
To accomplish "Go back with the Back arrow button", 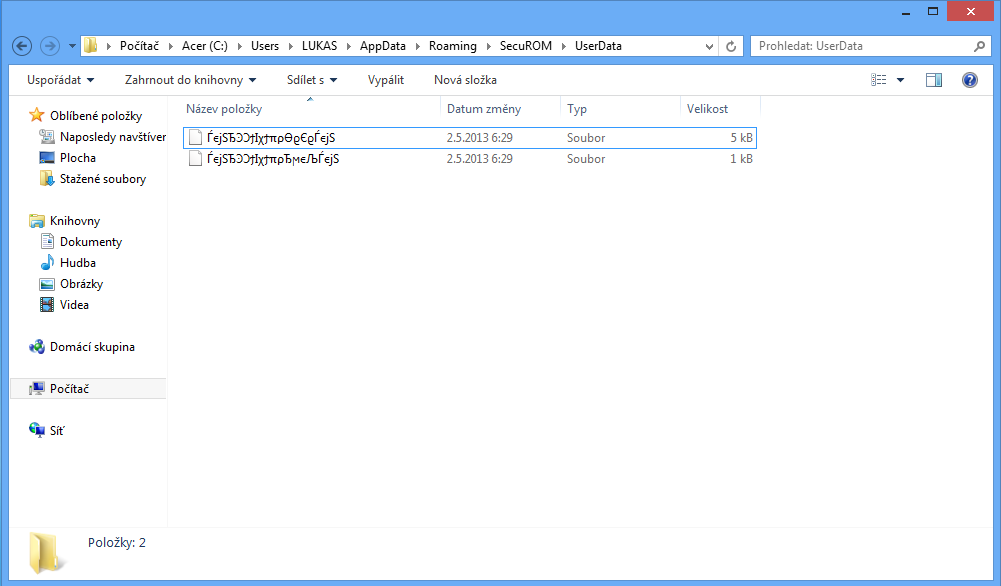I will coord(22,46).
